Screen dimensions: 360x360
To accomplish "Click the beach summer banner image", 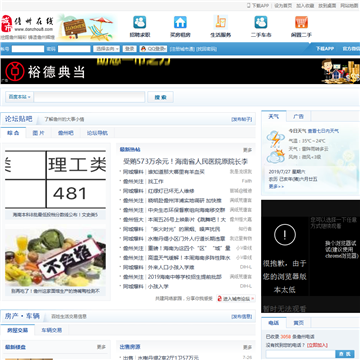I will (87, 27).
